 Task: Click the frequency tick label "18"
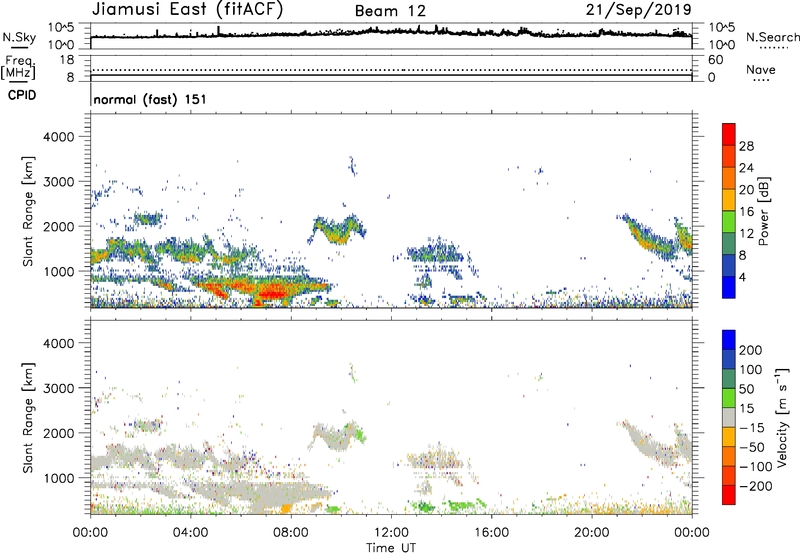pos(67,60)
